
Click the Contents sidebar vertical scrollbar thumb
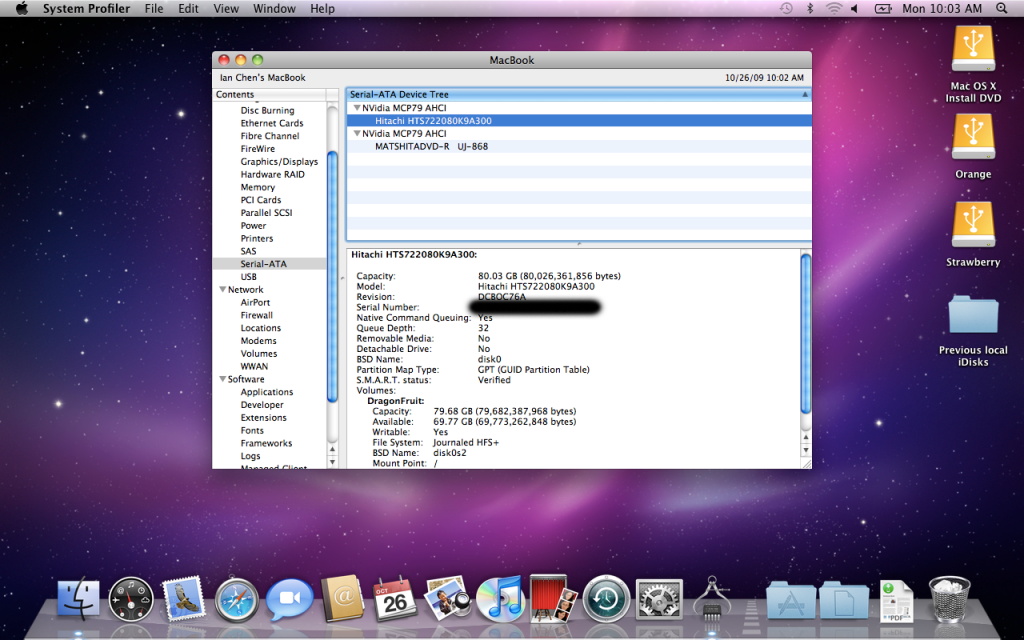[332, 277]
